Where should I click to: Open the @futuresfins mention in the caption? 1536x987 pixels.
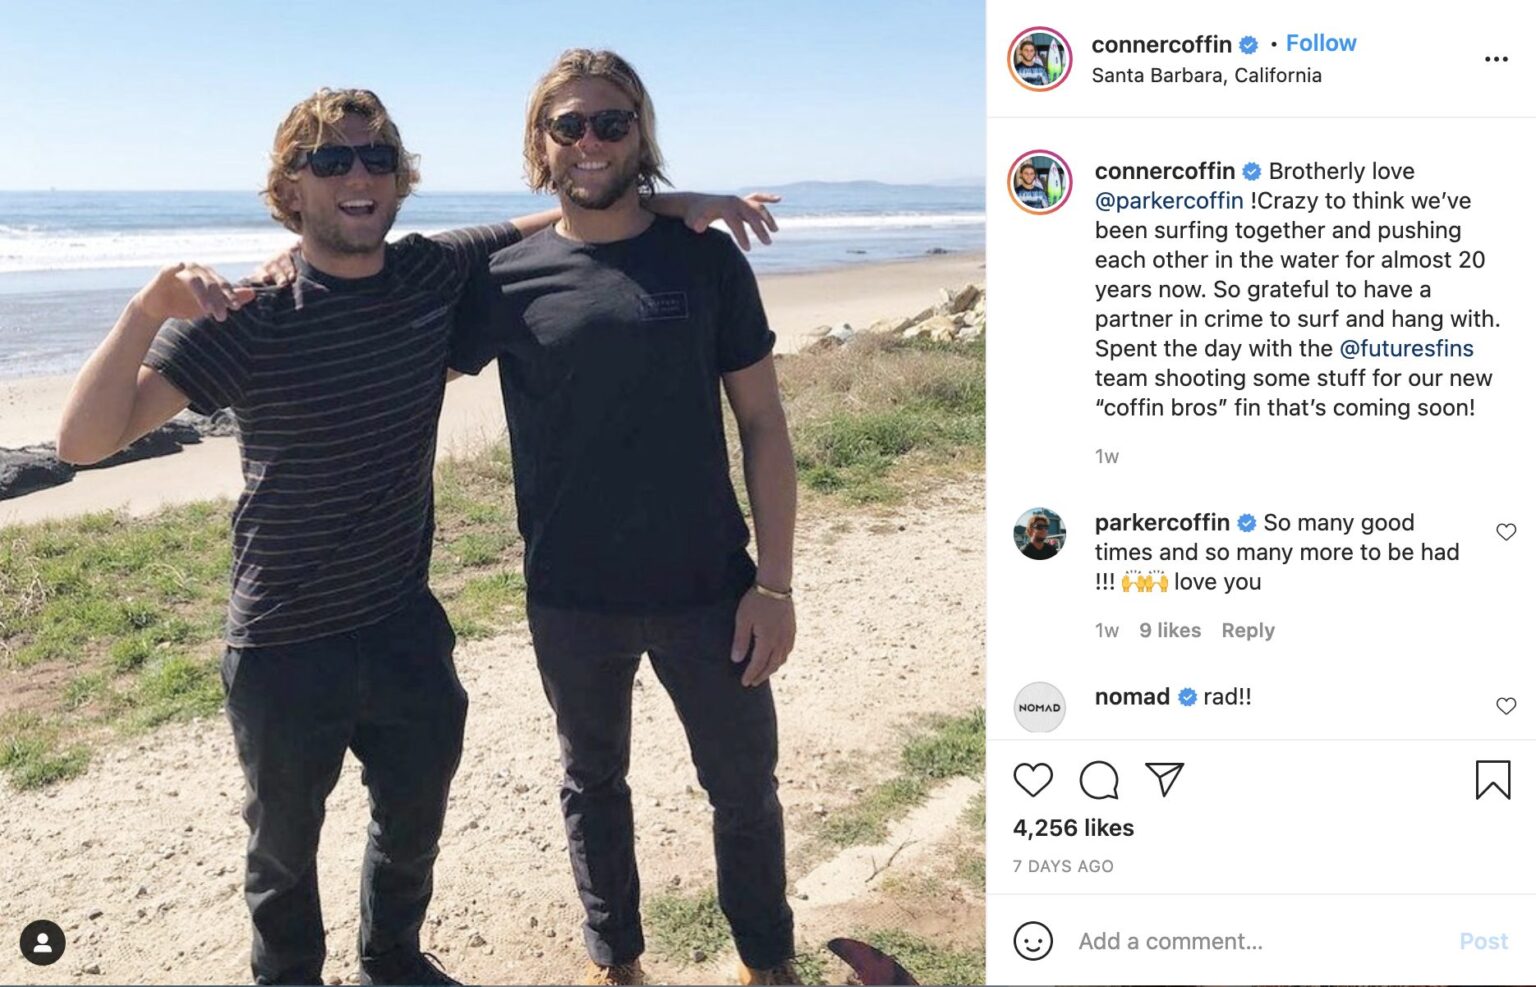coord(1409,349)
